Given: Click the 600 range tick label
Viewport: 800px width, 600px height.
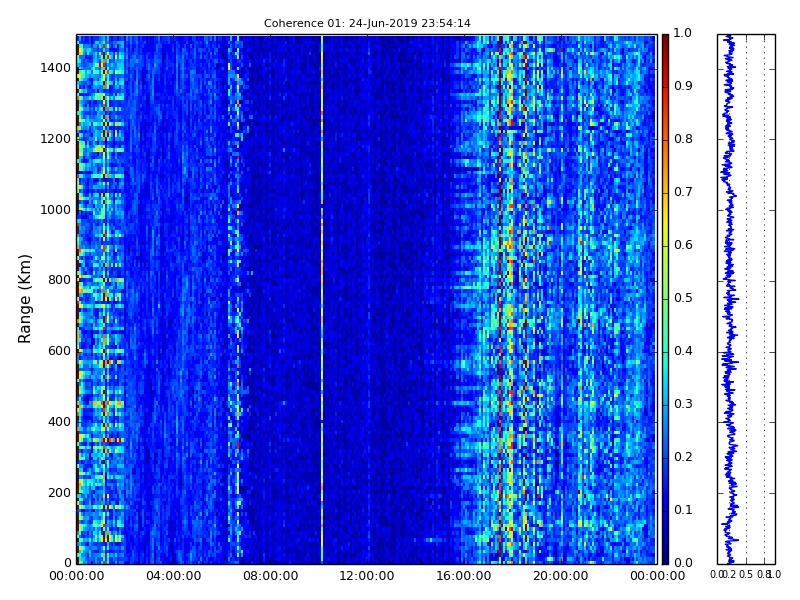Looking at the screenshot, I should [59, 351].
